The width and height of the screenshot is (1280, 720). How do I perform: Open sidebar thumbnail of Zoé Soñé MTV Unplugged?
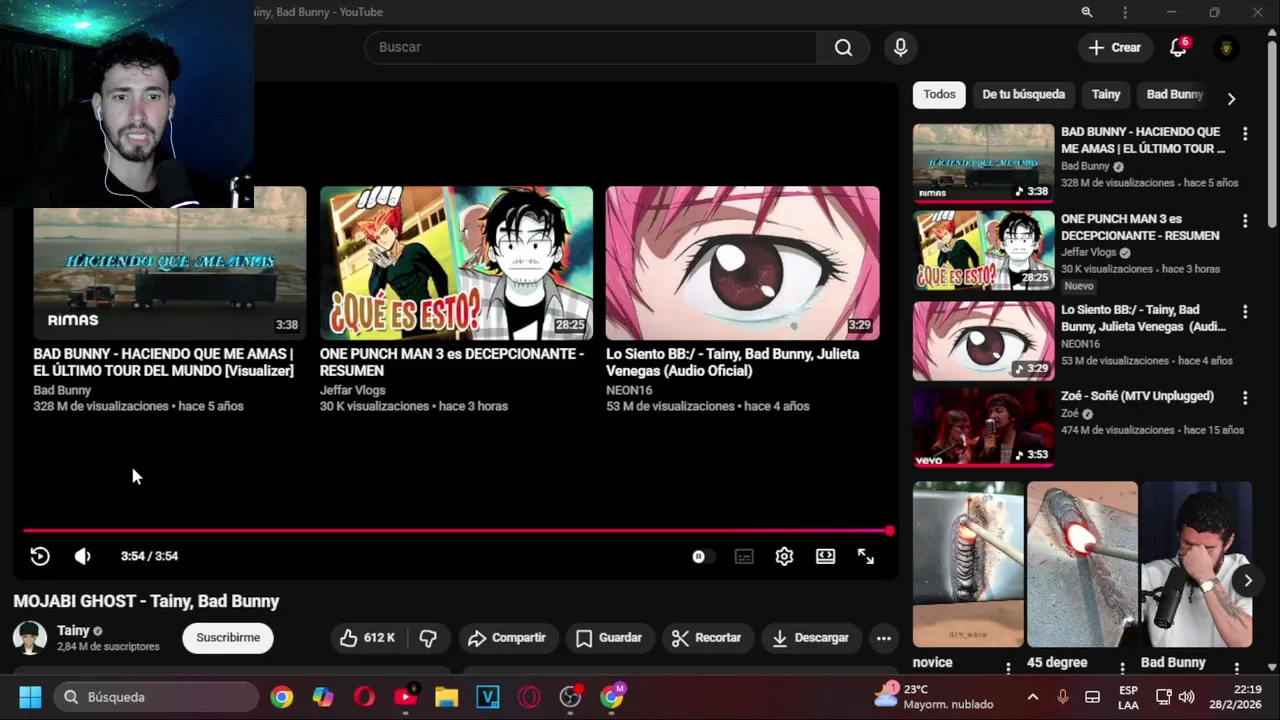point(983,427)
